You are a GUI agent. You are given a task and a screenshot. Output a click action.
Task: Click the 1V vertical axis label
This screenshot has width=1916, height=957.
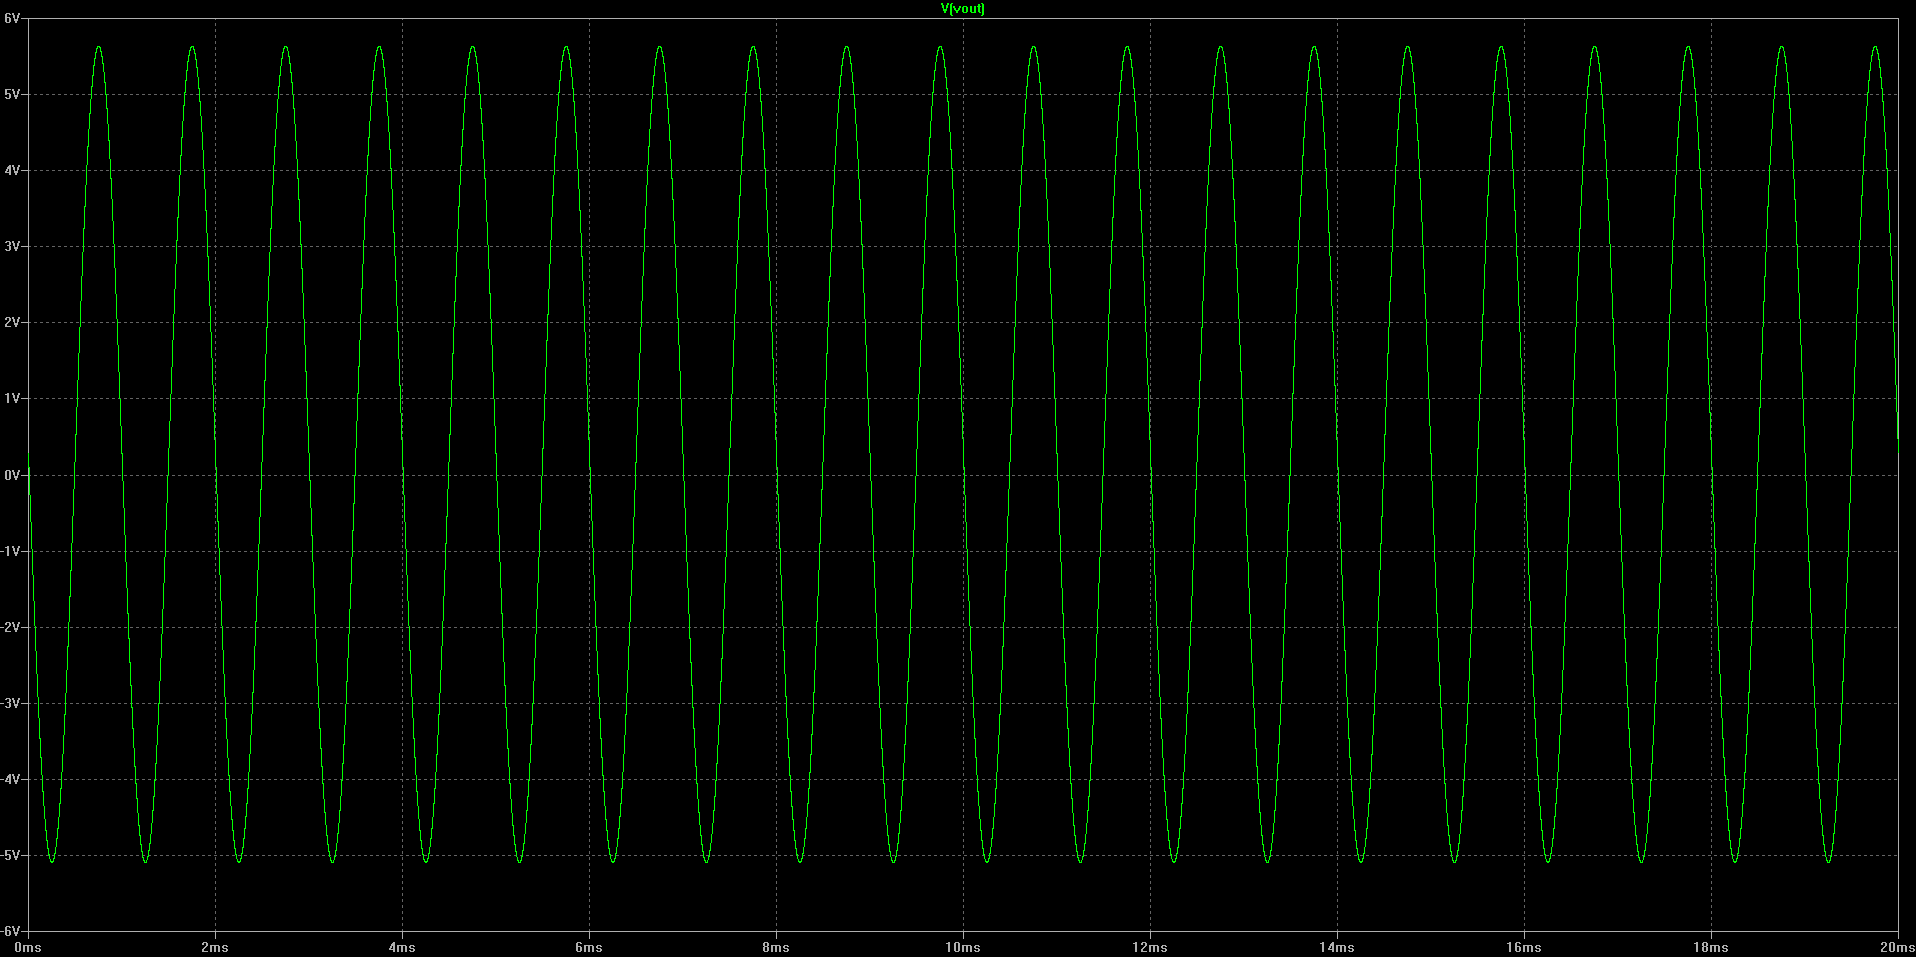point(11,398)
